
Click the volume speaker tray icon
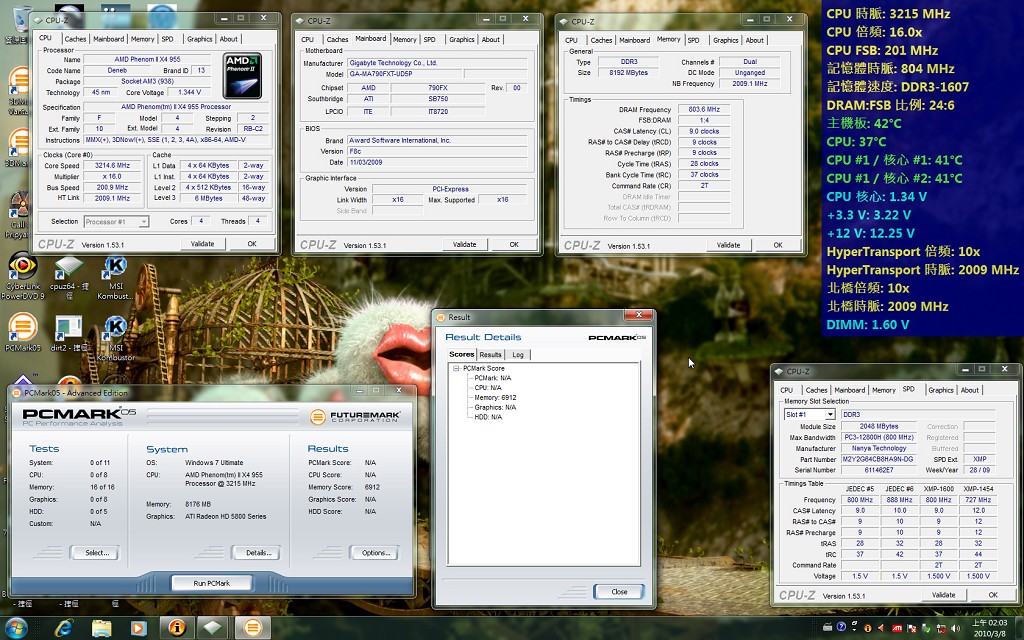coord(957,628)
